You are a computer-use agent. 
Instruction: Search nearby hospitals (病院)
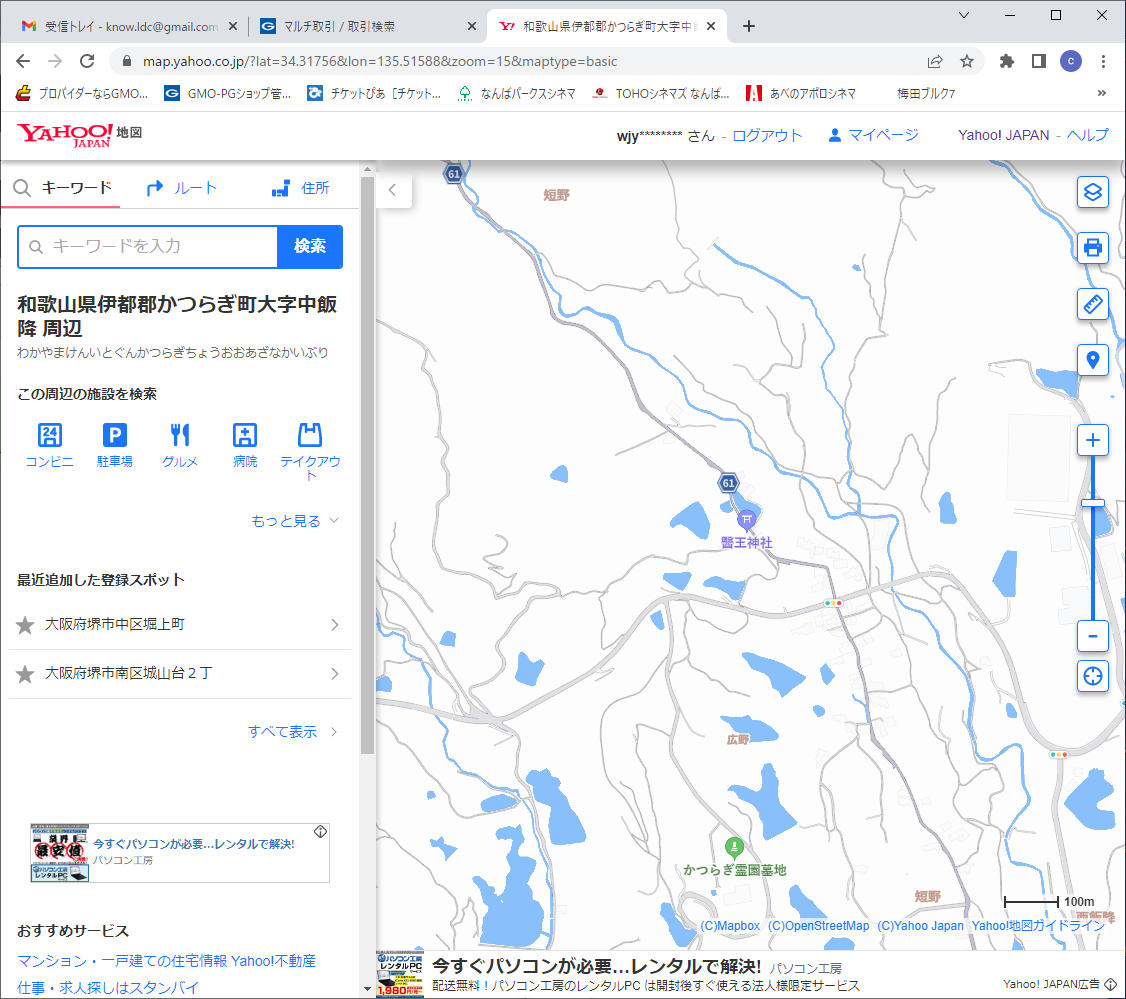245,445
